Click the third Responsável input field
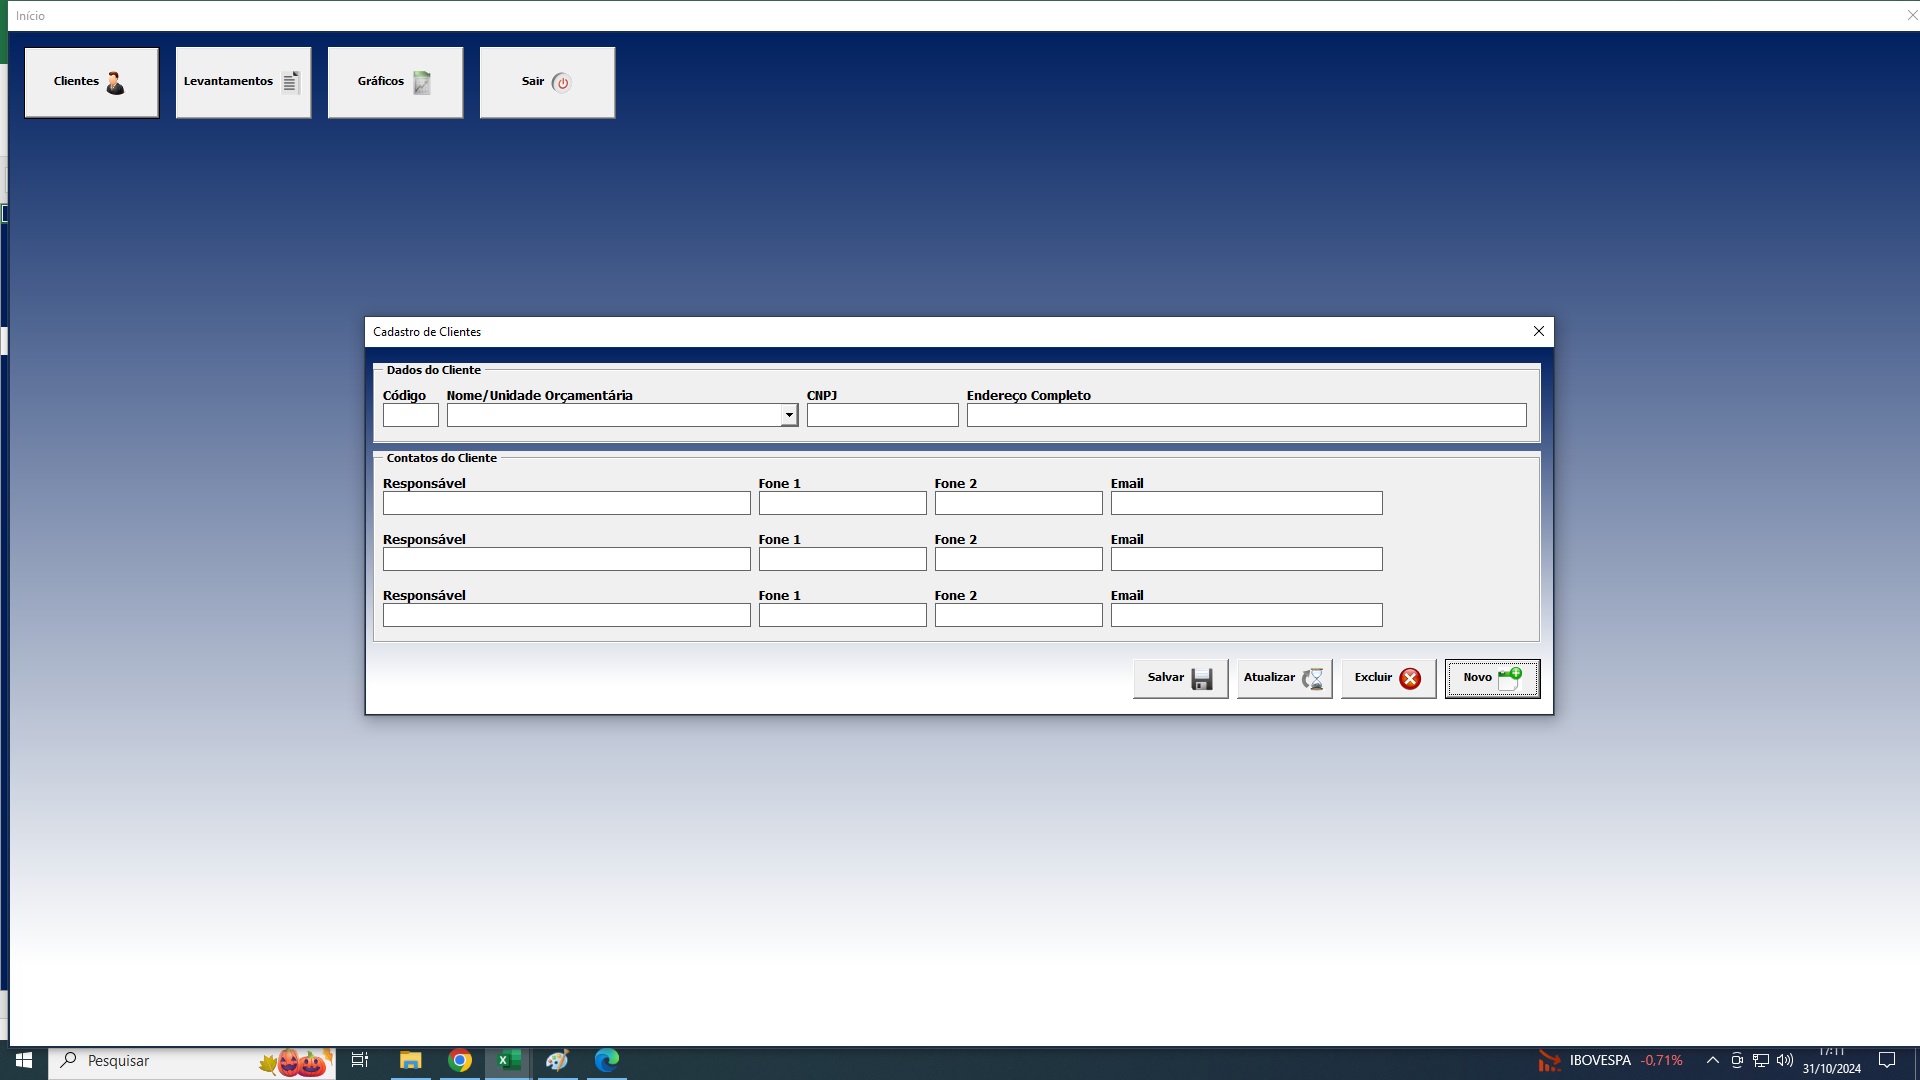This screenshot has width=1920, height=1080. click(x=566, y=615)
